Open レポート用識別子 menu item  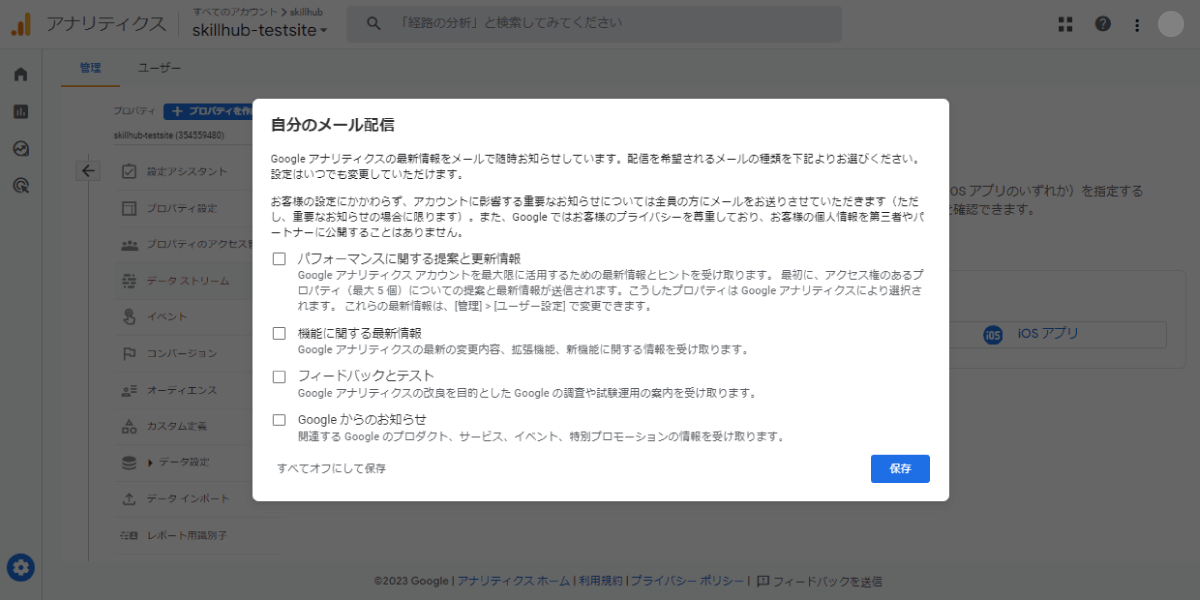point(187,535)
